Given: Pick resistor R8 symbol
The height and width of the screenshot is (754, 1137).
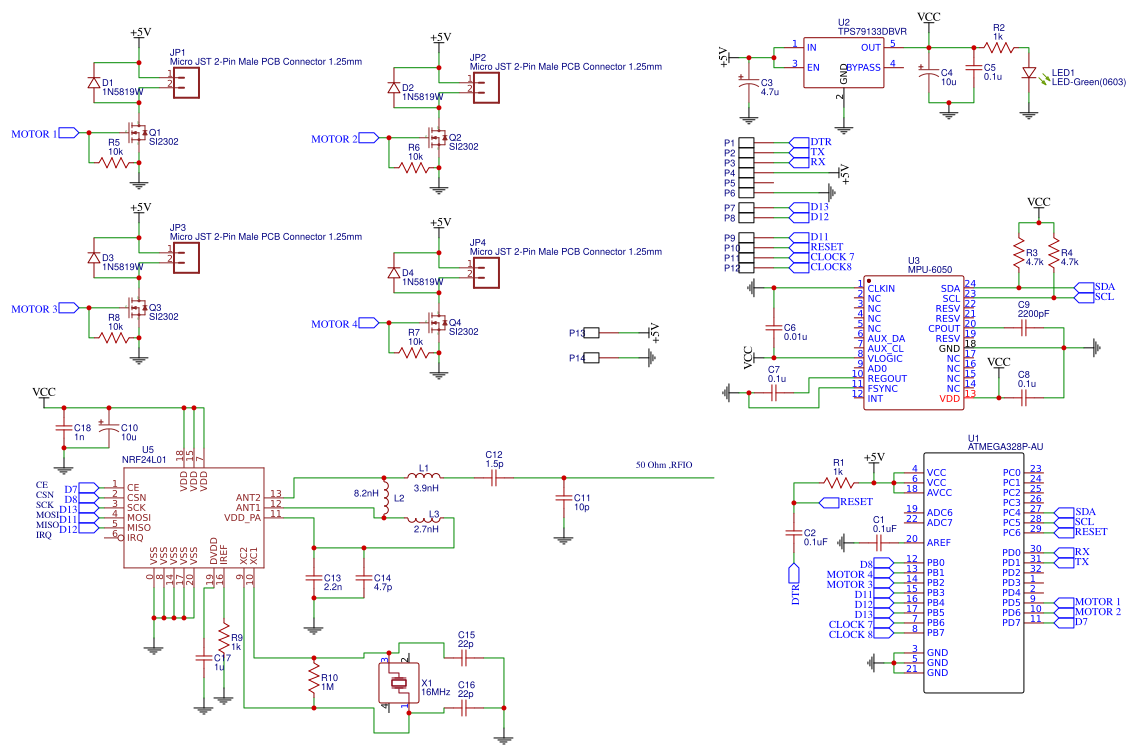Looking at the screenshot, I should (114, 337).
